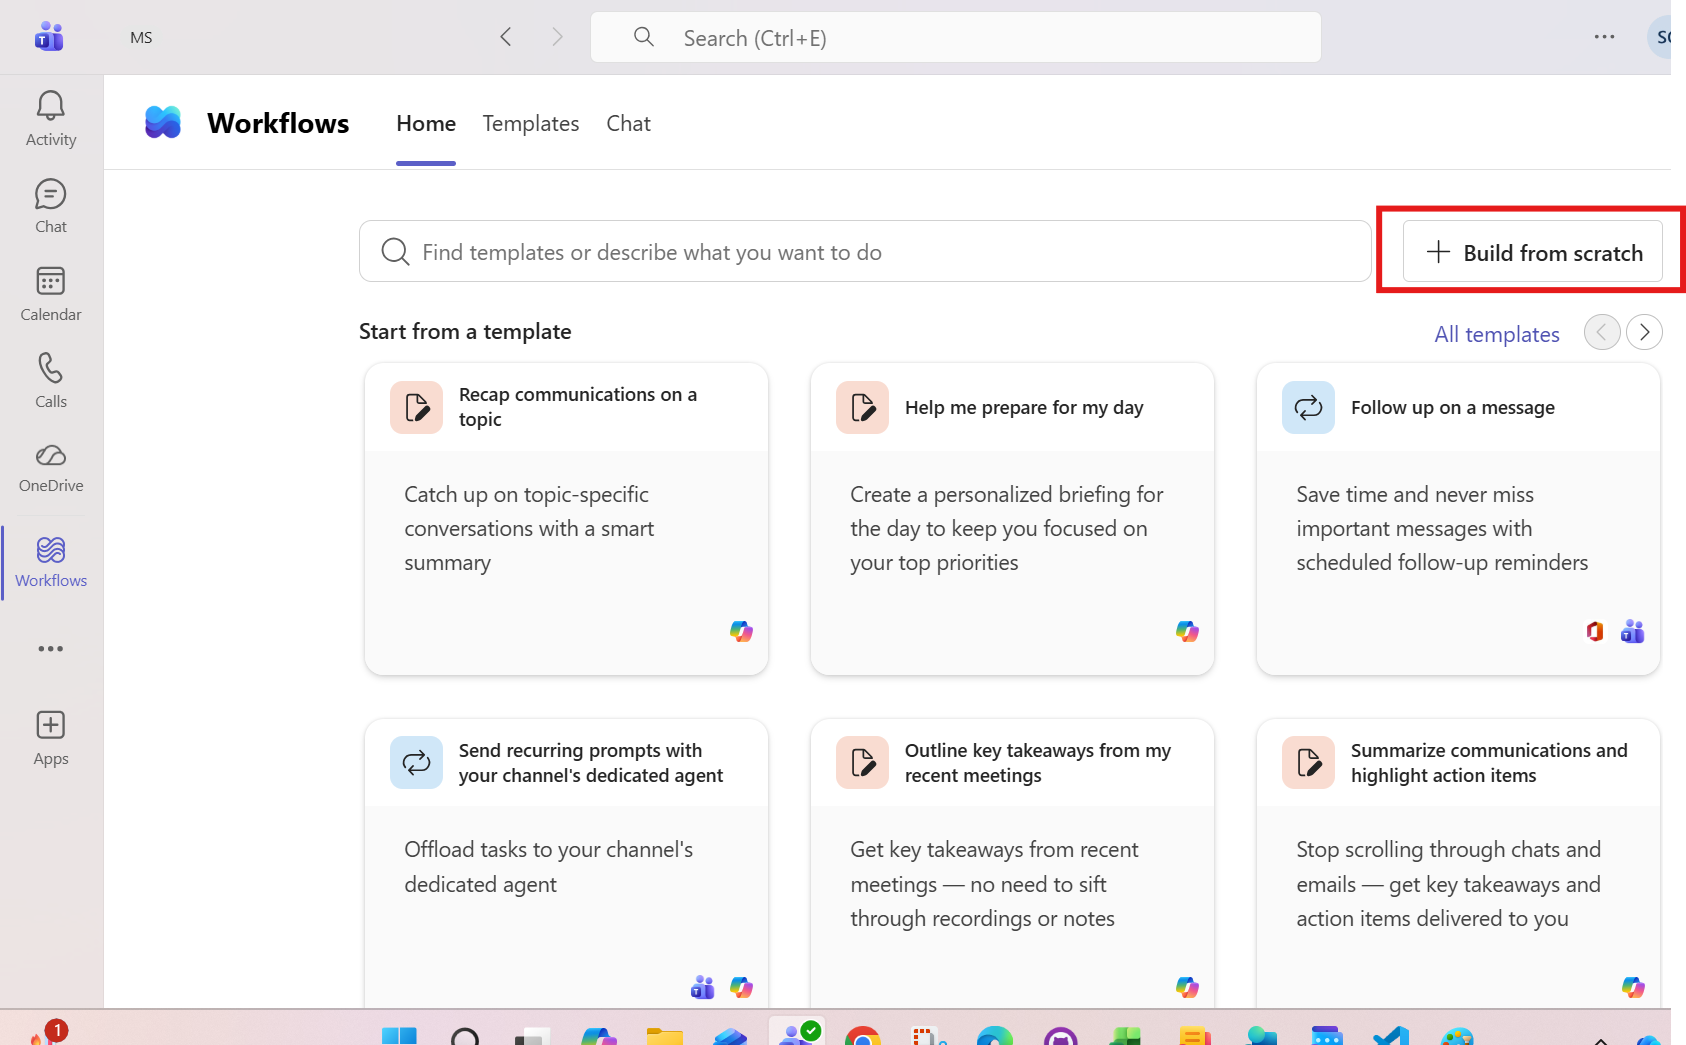Click Copilot icon on Recap communications card

coord(741,631)
